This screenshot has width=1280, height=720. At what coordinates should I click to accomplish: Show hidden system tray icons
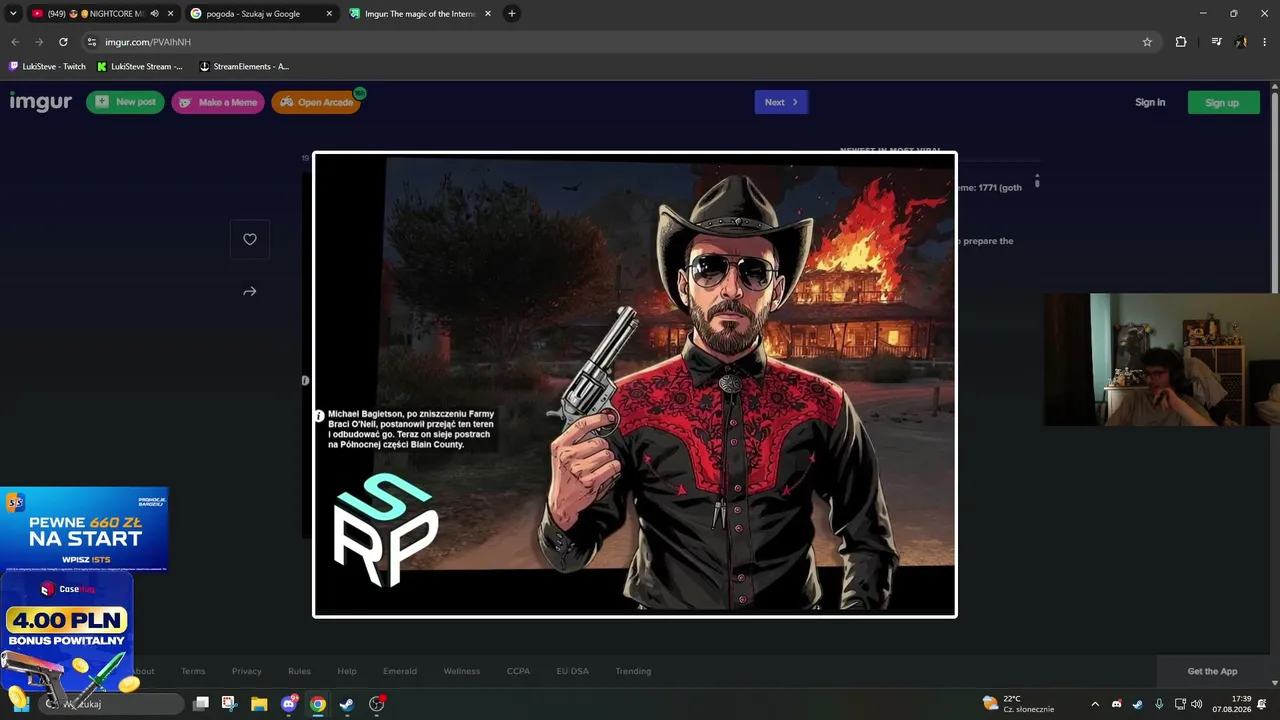click(1095, 704)
